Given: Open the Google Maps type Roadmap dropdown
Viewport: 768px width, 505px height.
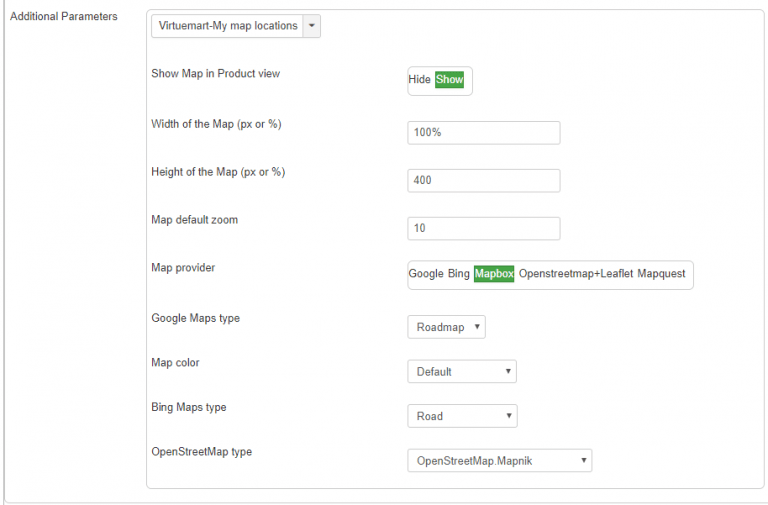Looking at the screenshot, I should (446, 327).
